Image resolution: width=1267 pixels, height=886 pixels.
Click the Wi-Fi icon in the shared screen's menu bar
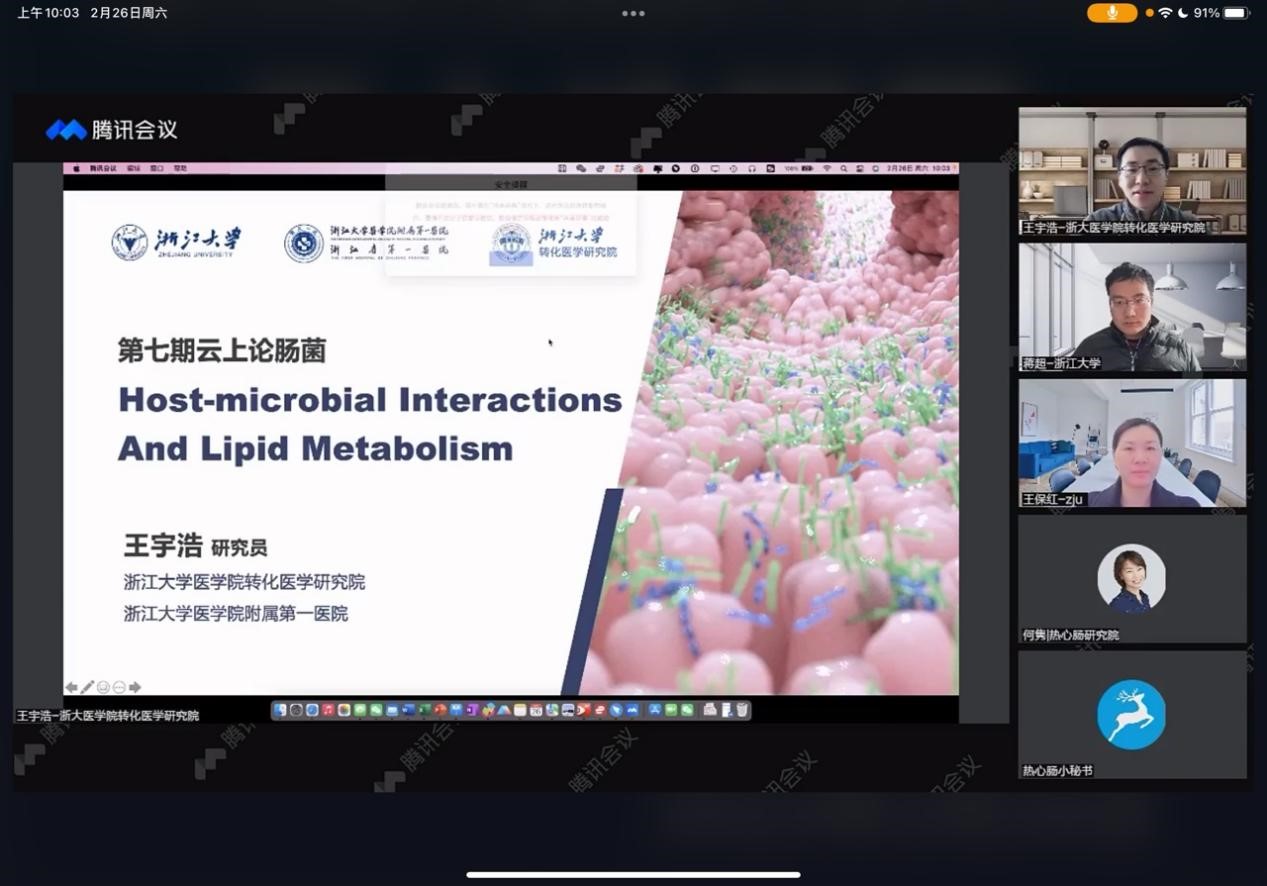click(x=829, y=168)
